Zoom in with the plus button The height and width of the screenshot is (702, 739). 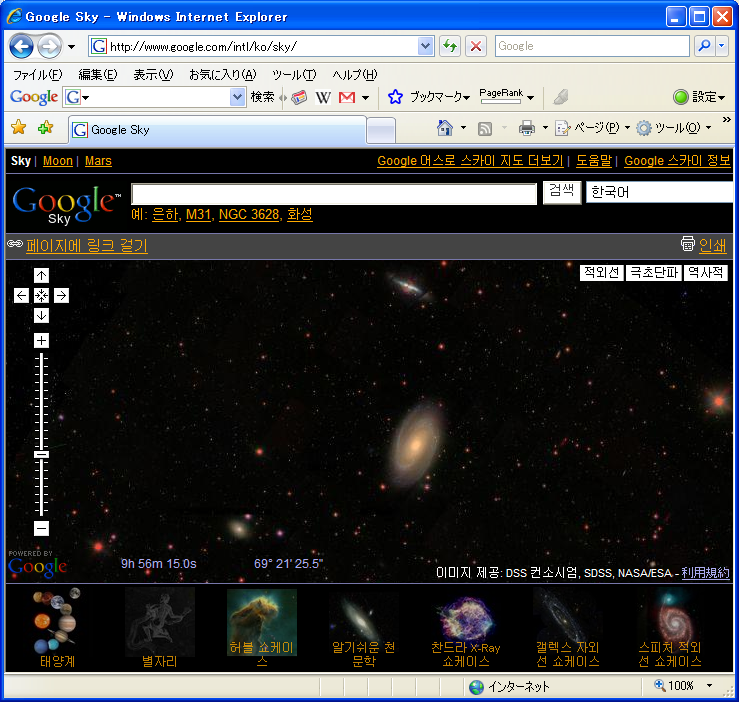pos(41,340)
